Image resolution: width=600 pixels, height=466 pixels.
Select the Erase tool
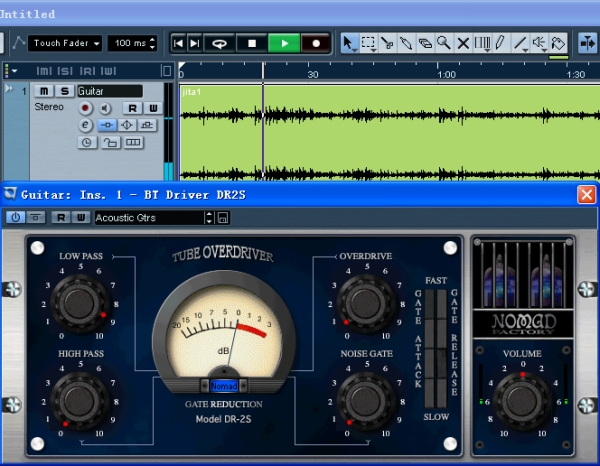point(425,43)
